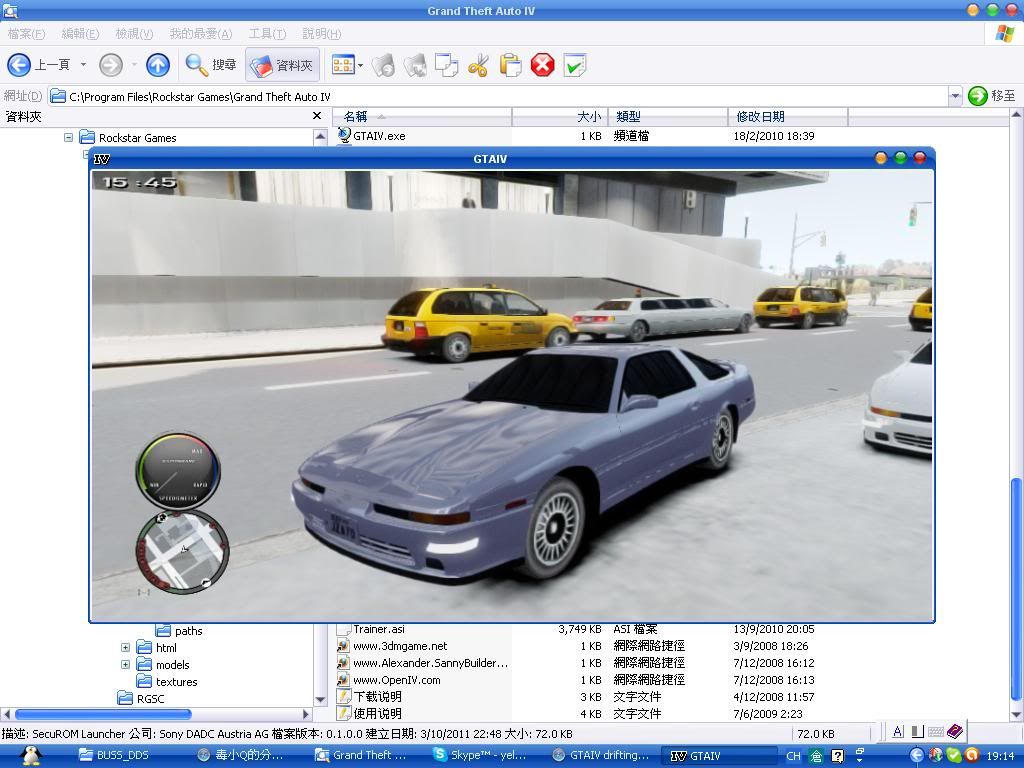This screenshot has width=1024, height=768.
Task: Click the scissors Cut icon
Action: [x=478, y=66]
